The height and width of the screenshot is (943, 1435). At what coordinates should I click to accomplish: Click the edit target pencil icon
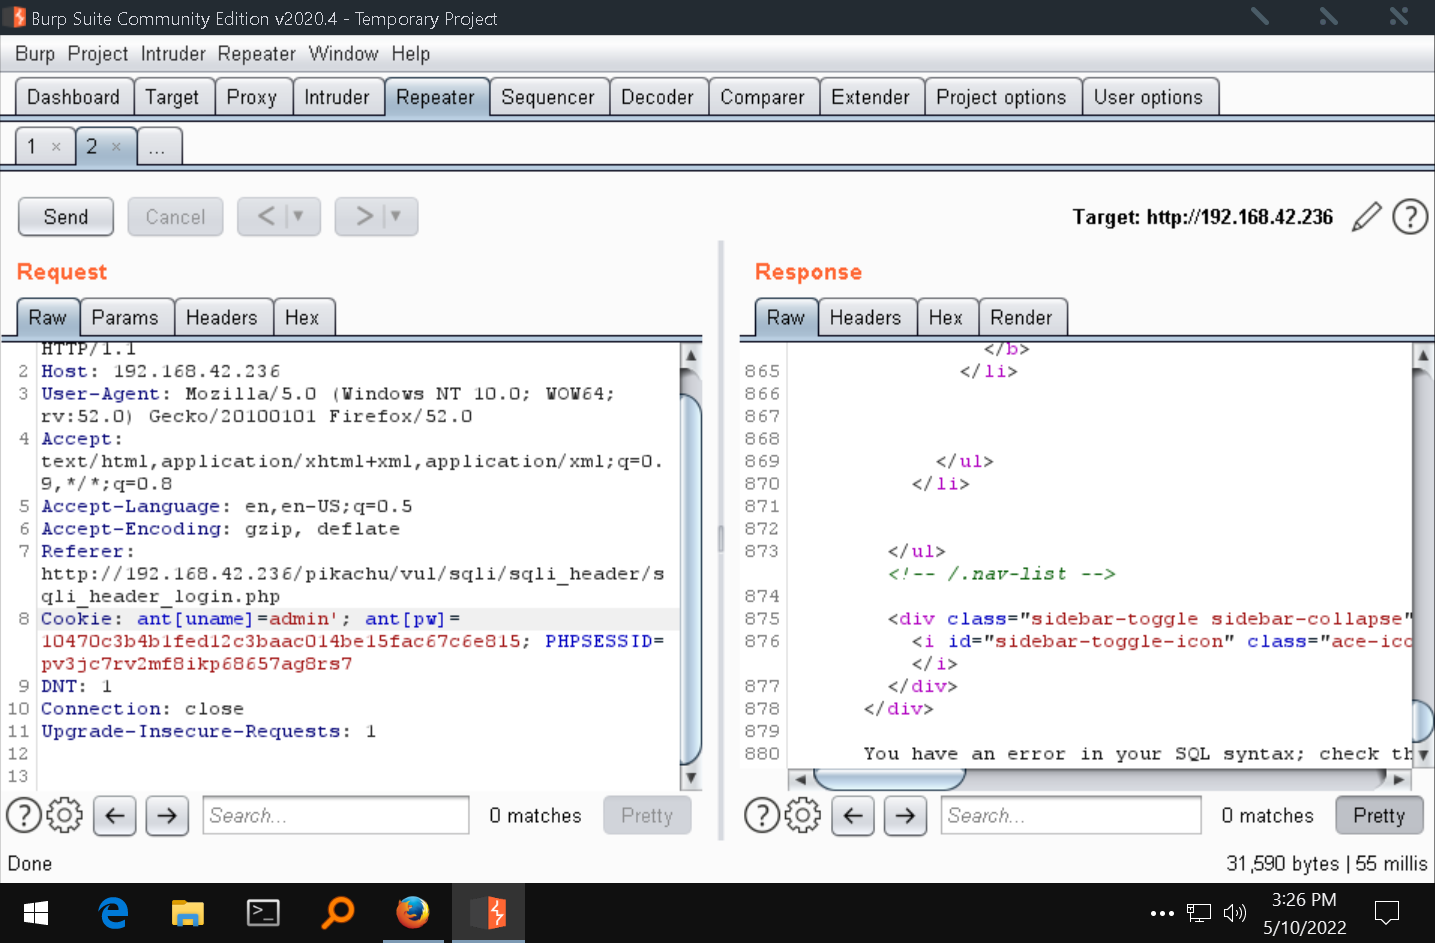pos(1366,217)
